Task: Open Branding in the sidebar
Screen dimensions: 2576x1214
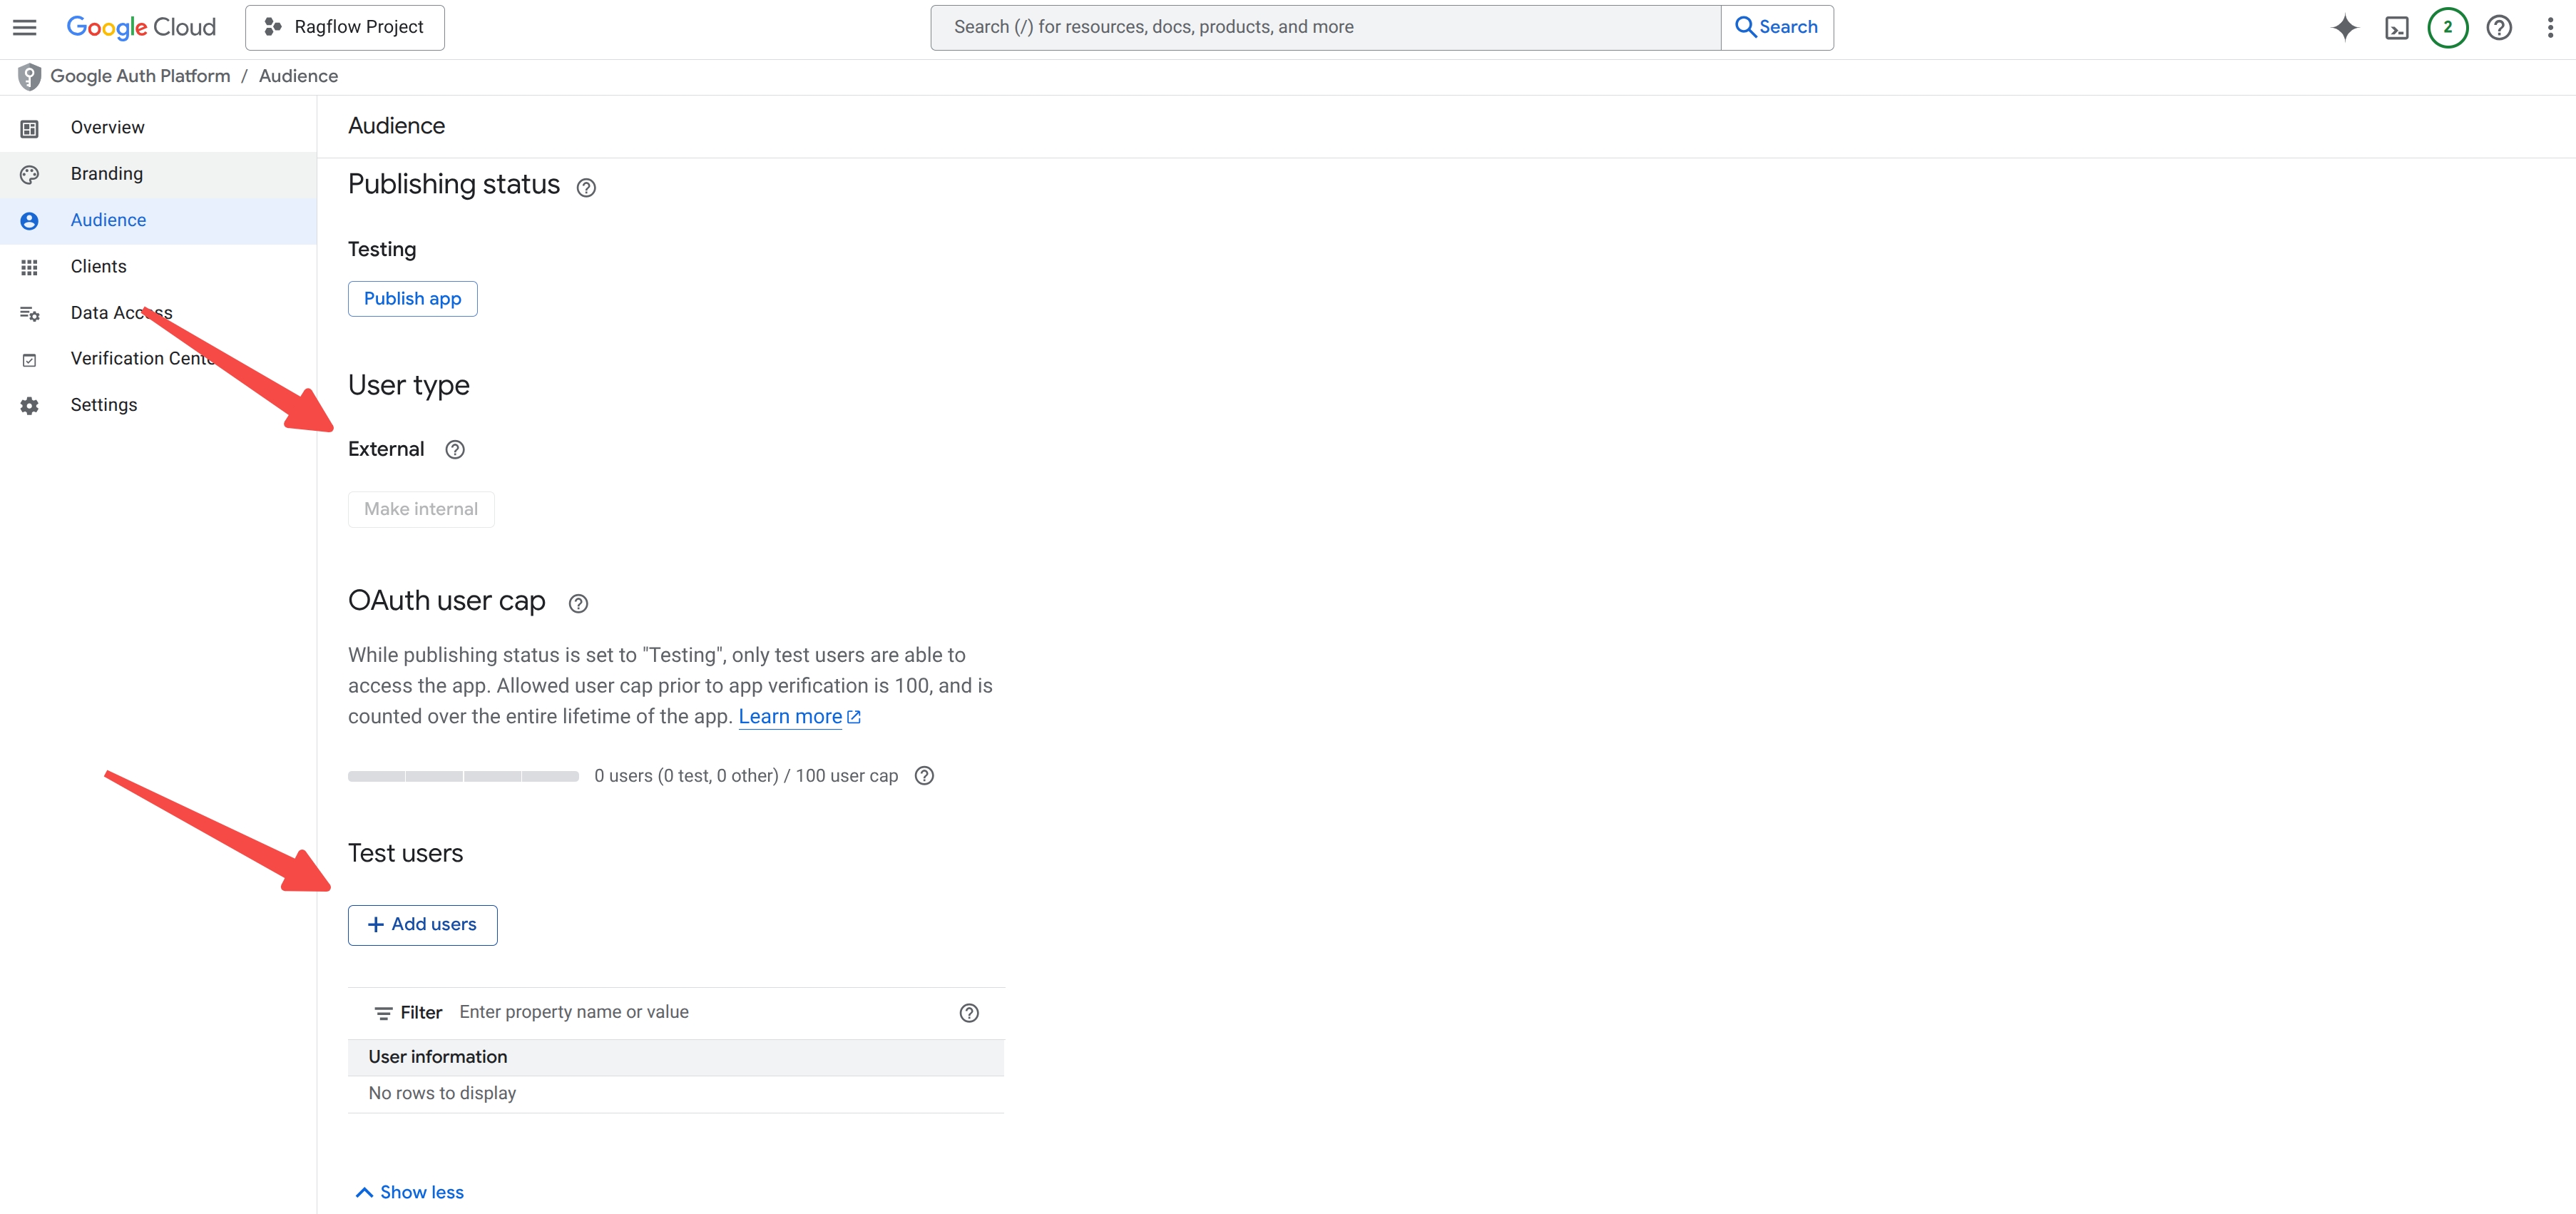Action: [158, 174]
